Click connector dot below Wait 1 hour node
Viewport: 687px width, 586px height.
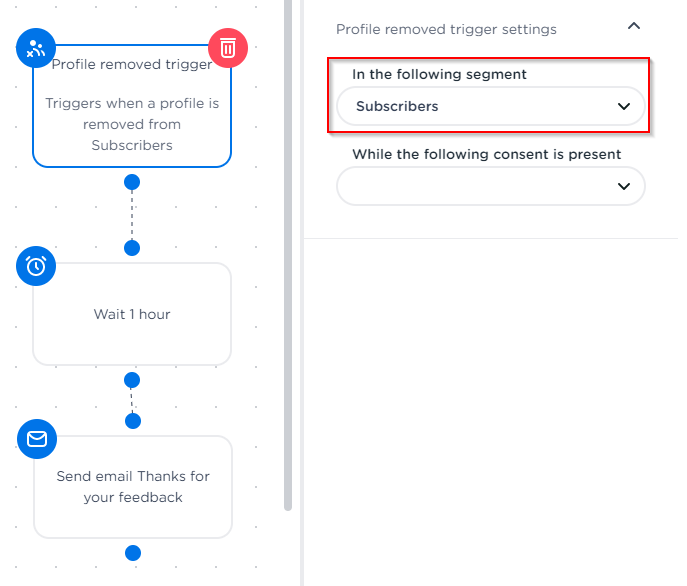(131, 380)
